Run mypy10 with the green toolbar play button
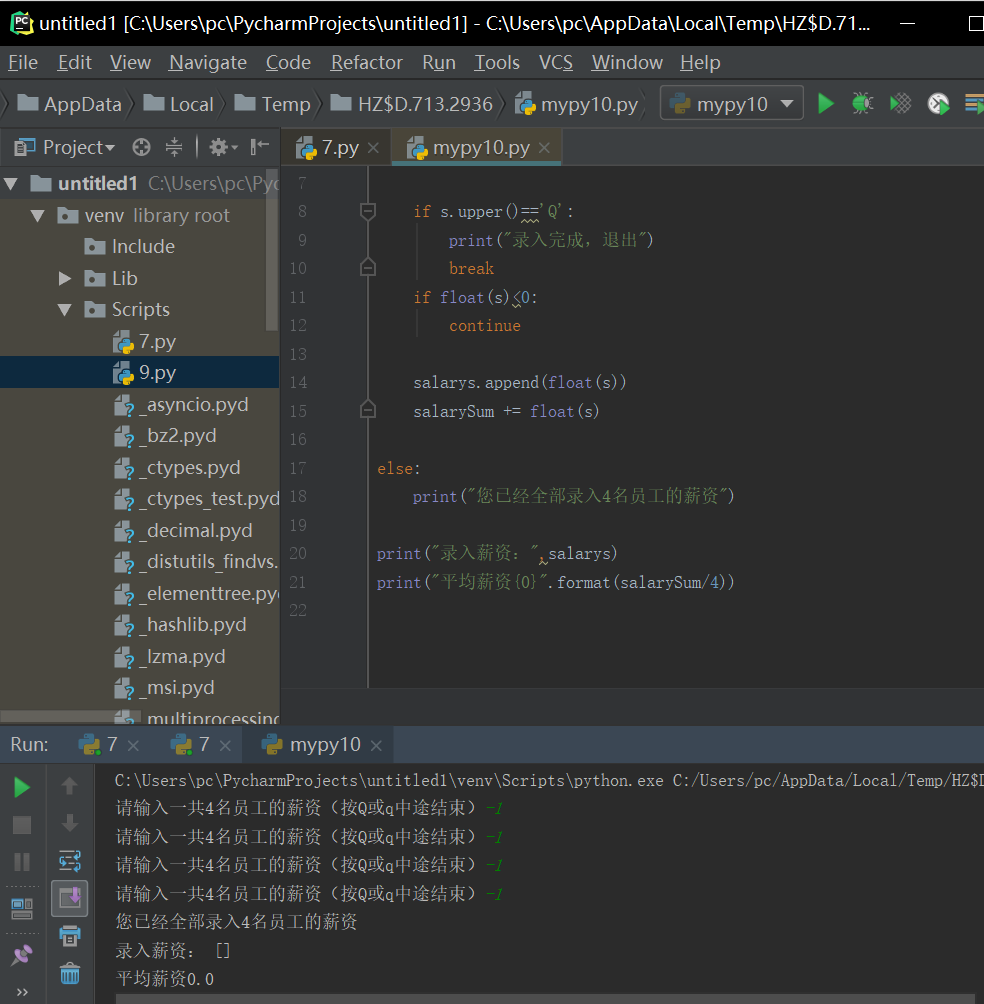This screenshot has width=984, height=1004. tap(826, 103)
